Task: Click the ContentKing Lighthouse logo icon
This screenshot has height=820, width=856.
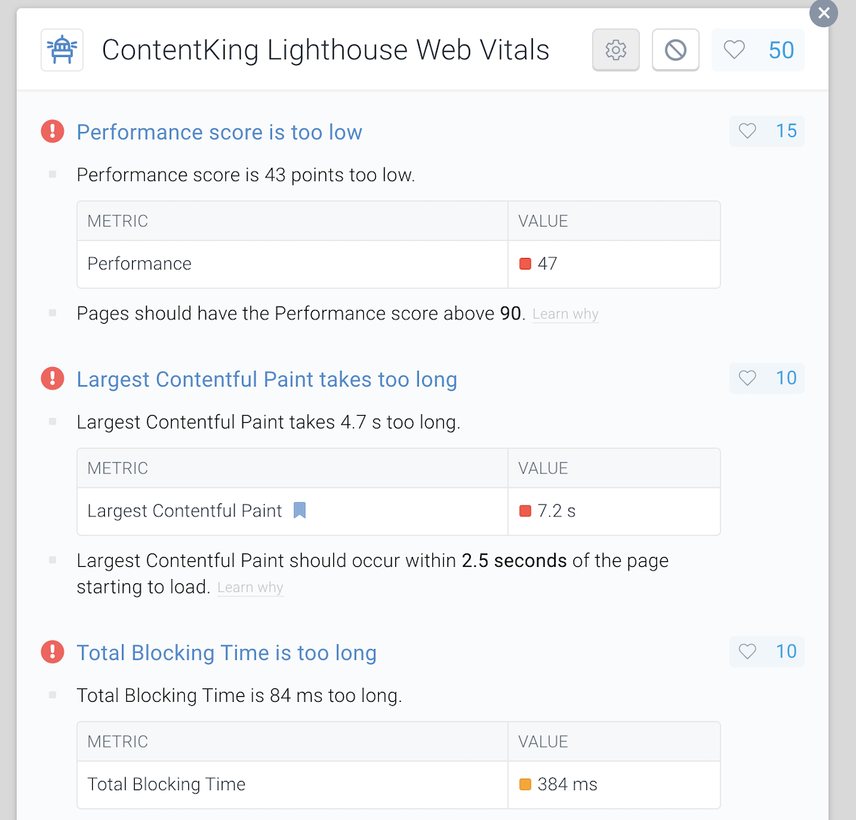Action: pos(62,50)
